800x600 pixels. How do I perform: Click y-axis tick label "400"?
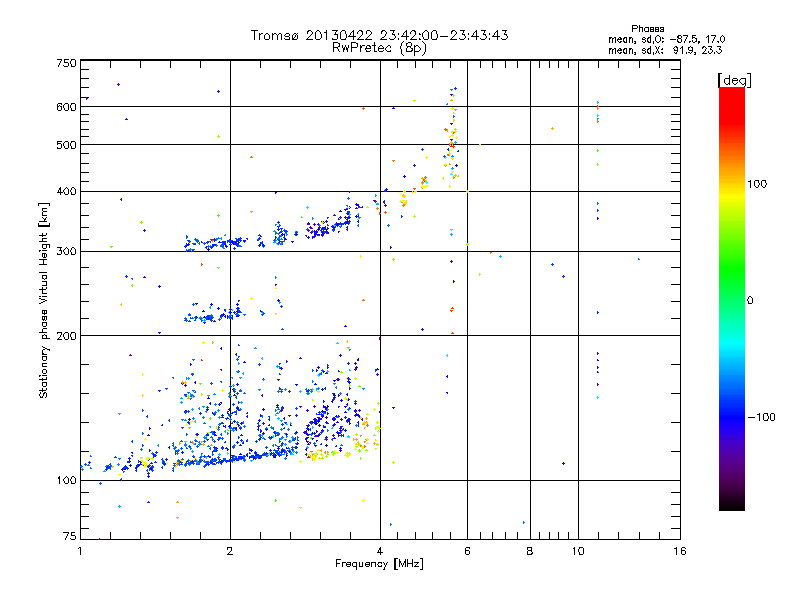pyautogui.click(x=67, y=192)
